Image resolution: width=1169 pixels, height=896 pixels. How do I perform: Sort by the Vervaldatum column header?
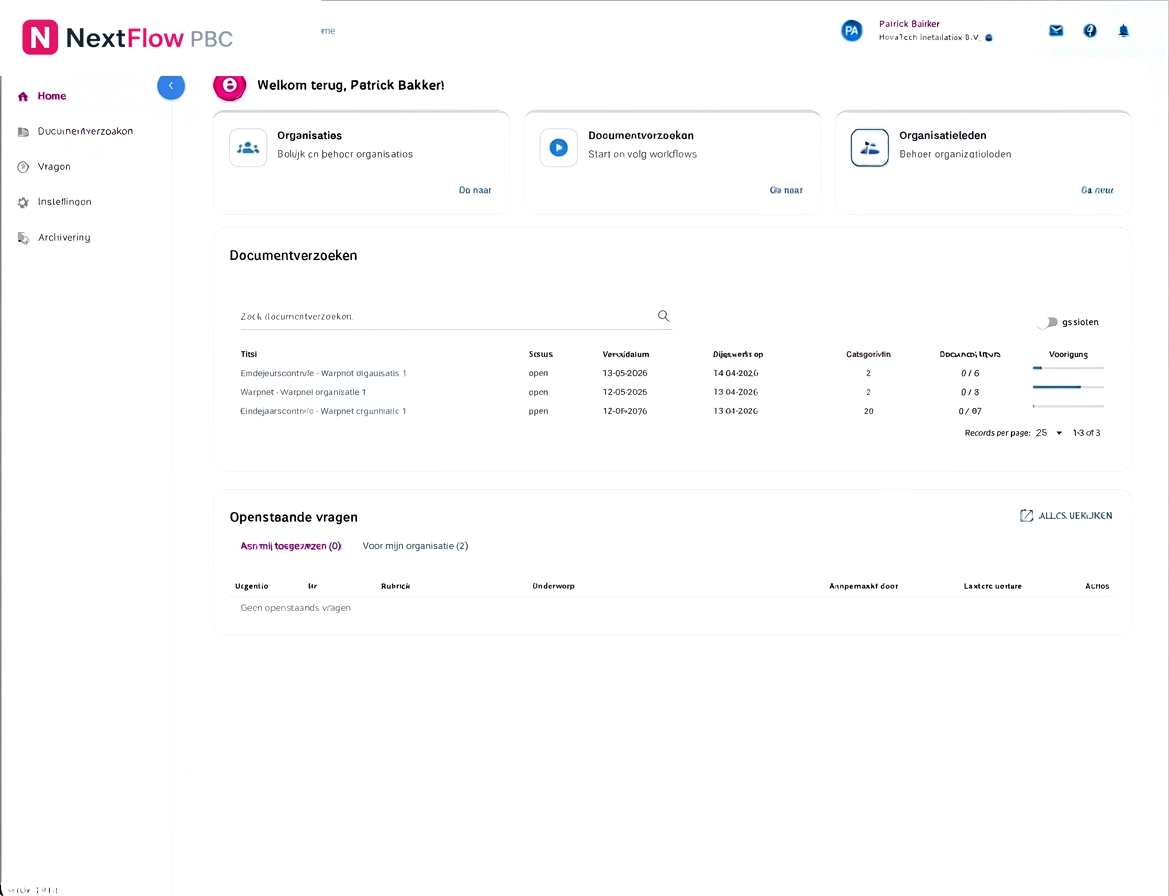click(626, 354)
